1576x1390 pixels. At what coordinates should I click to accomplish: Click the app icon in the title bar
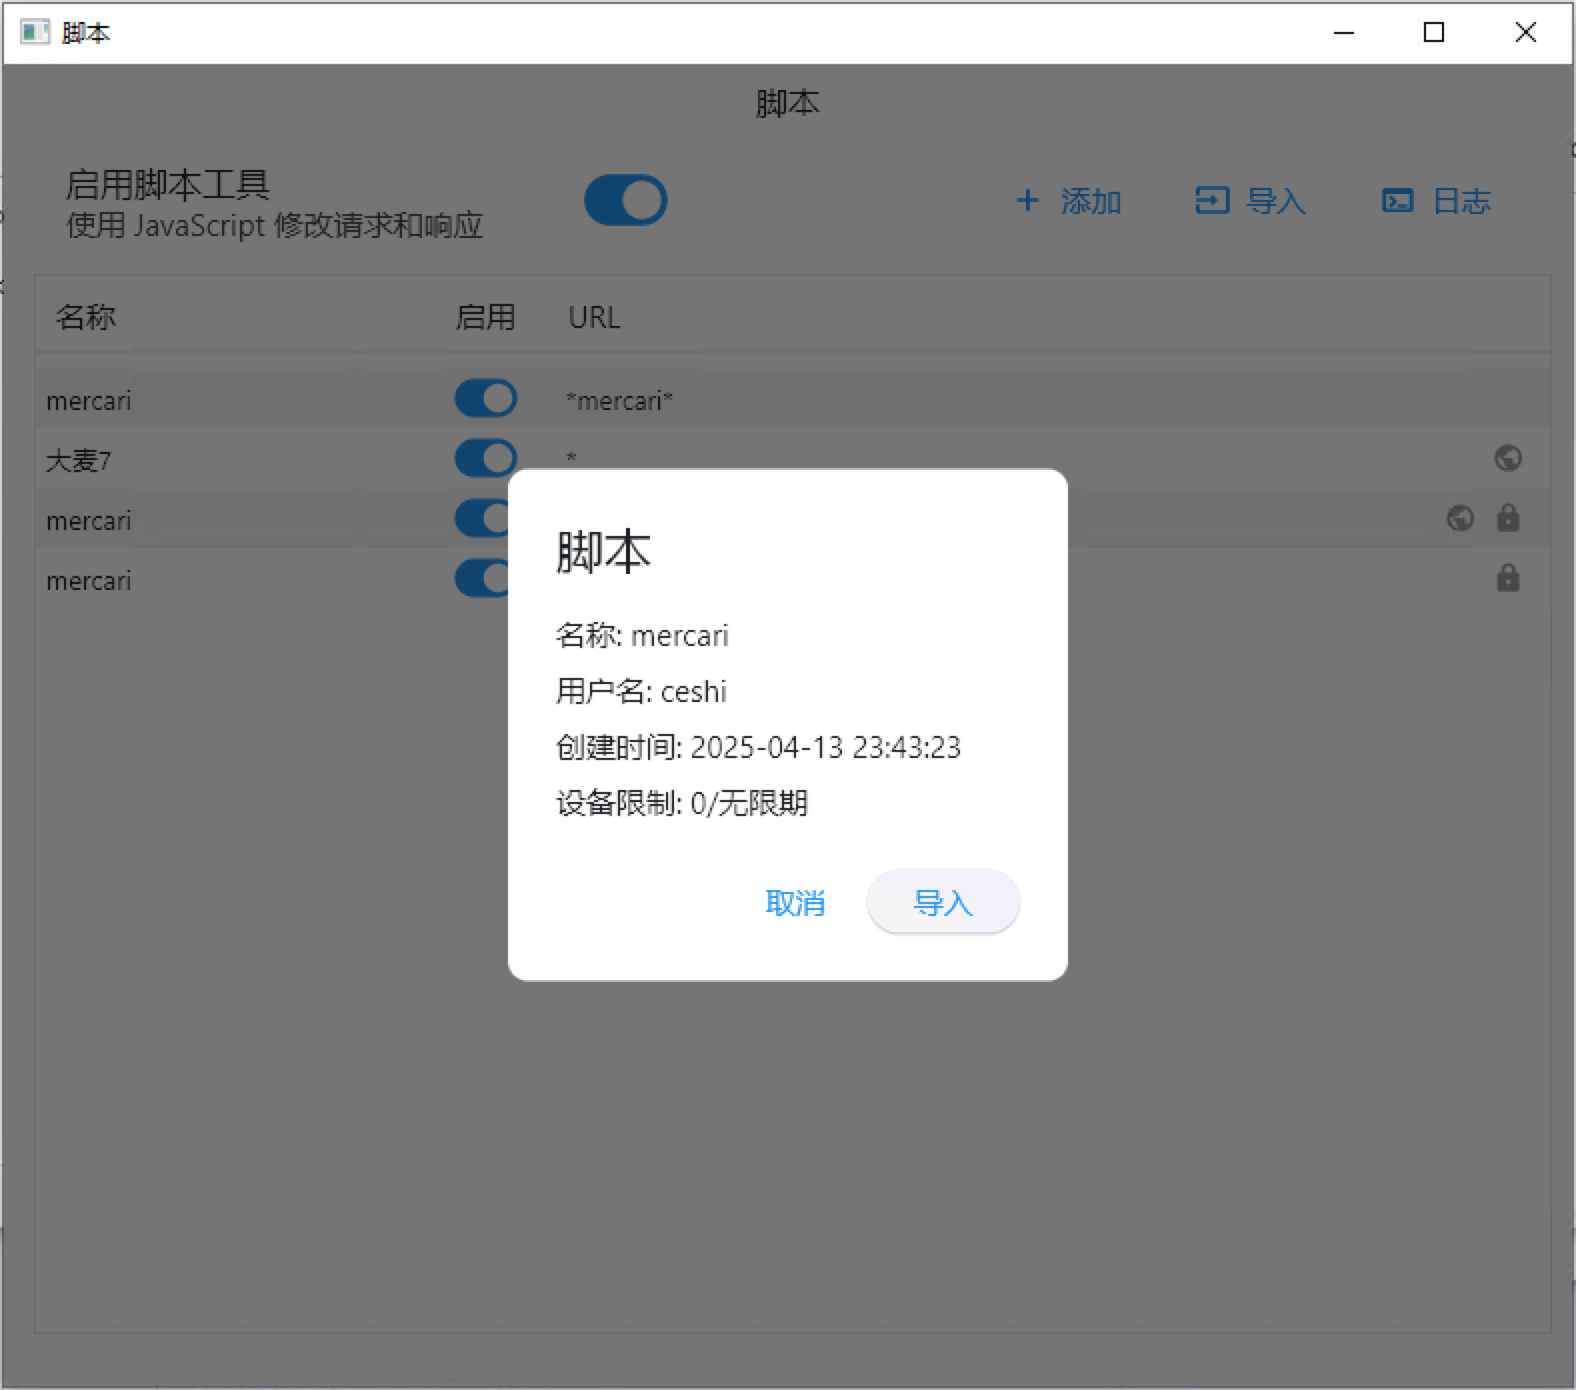point(35,32)
